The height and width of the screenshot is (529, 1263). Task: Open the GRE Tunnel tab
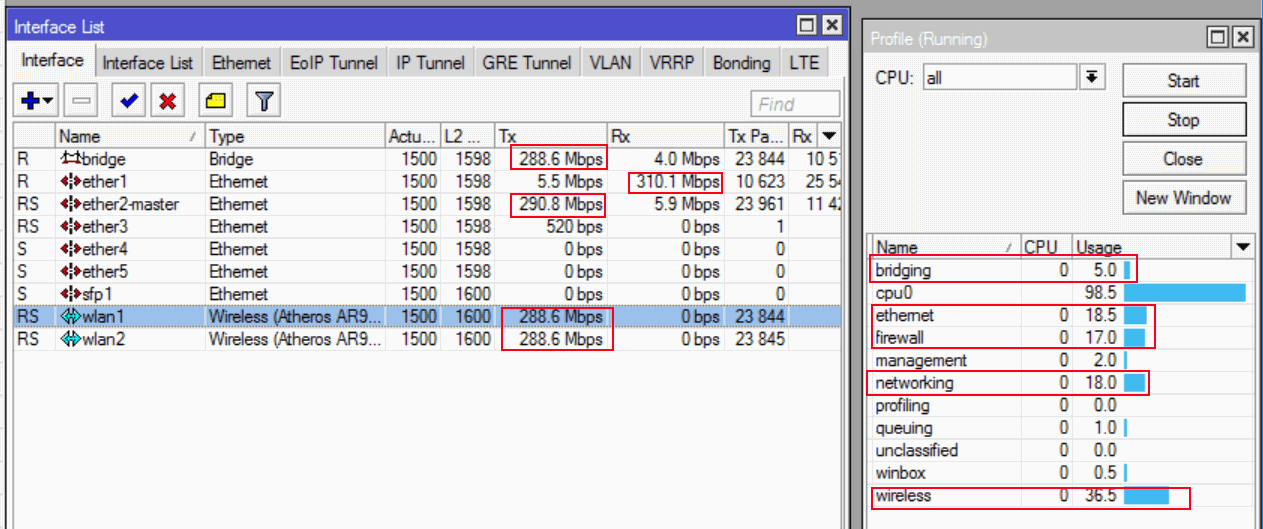pyautogui.click(x=527, y=62)
